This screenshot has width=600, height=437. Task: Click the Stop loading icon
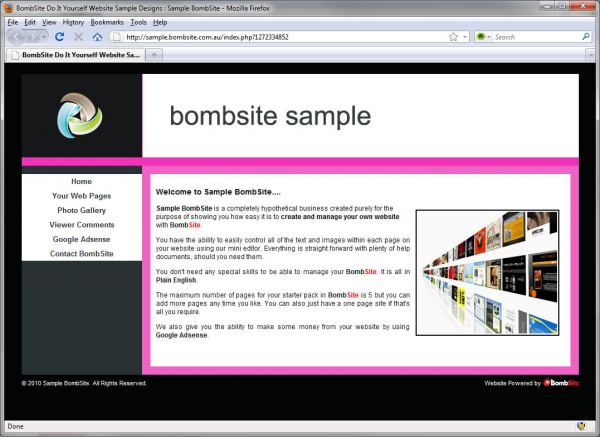(78, 37)
